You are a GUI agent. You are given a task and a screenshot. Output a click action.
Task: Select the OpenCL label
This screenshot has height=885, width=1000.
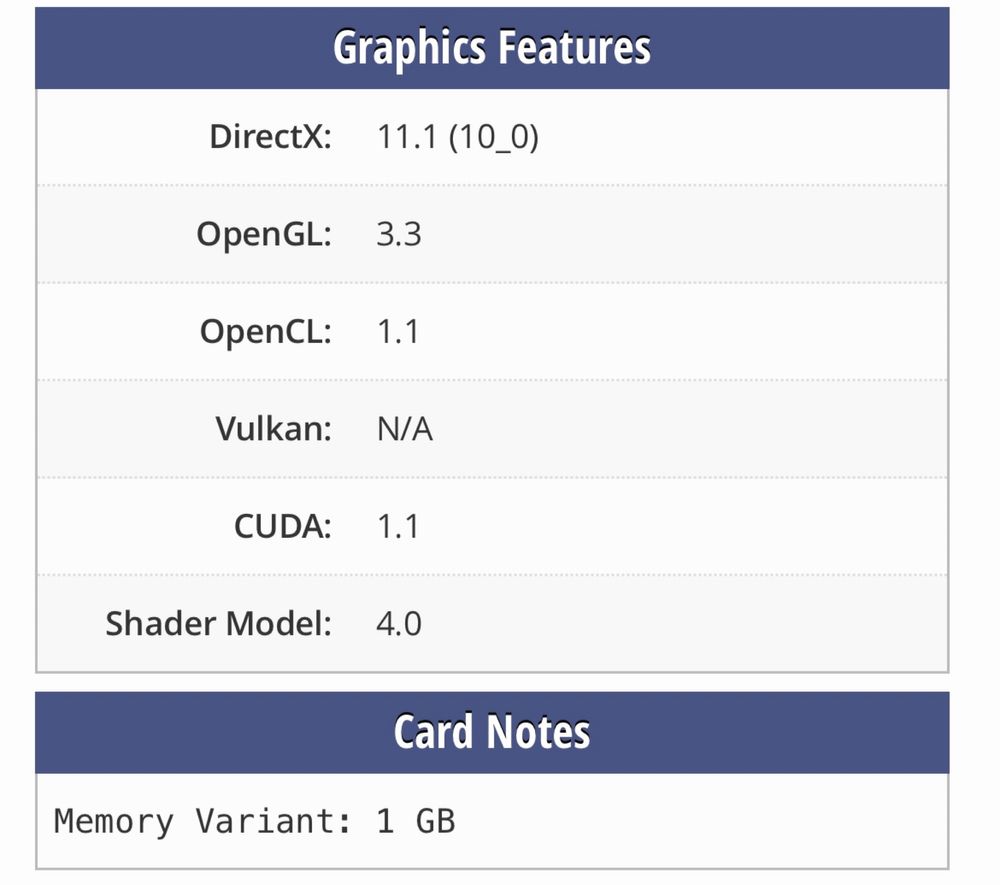pyautogui.click(x=266, y=332)
